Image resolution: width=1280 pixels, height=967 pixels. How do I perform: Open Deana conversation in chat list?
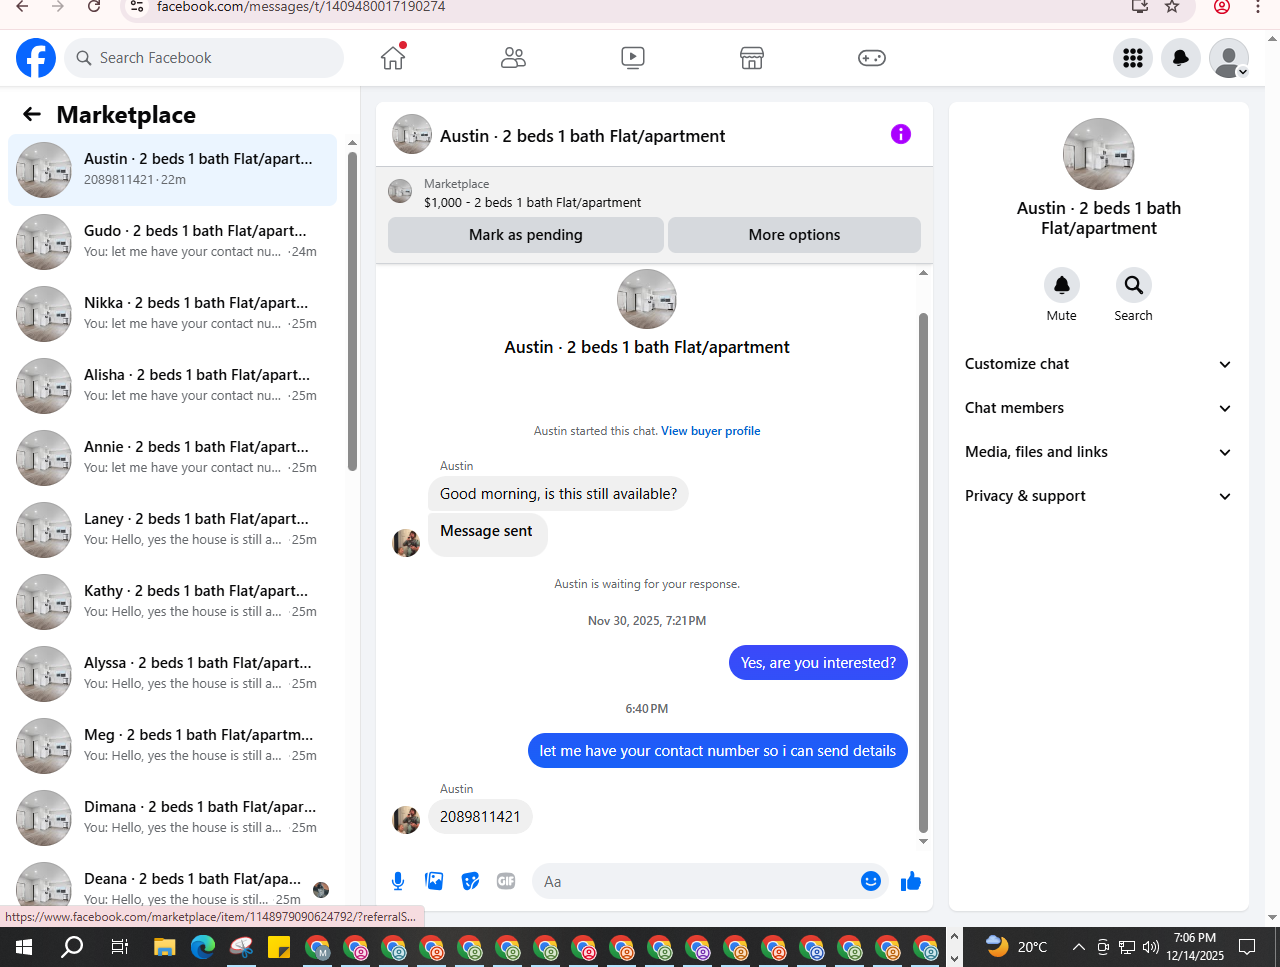[x=172, y=886]
